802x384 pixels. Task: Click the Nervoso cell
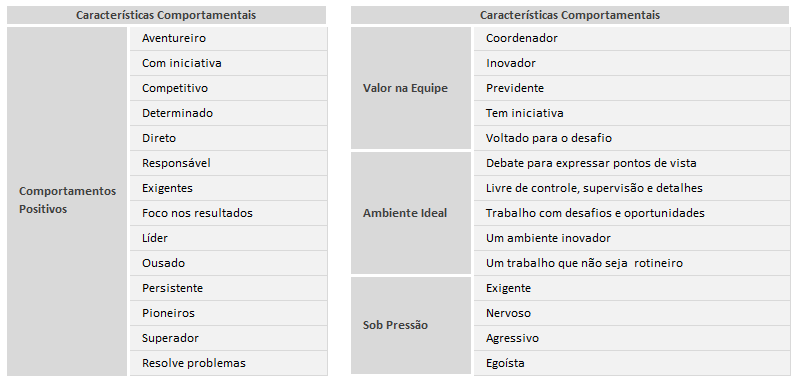coord(632,313)
